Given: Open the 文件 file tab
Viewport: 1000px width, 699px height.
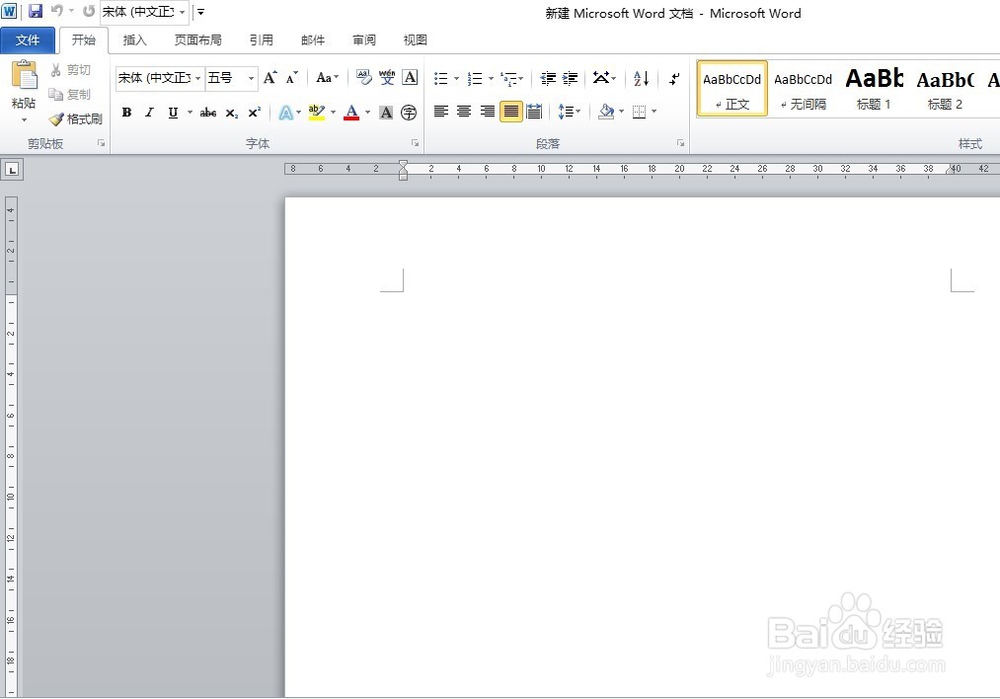Looking at the screenshot, I should [27, 40].
